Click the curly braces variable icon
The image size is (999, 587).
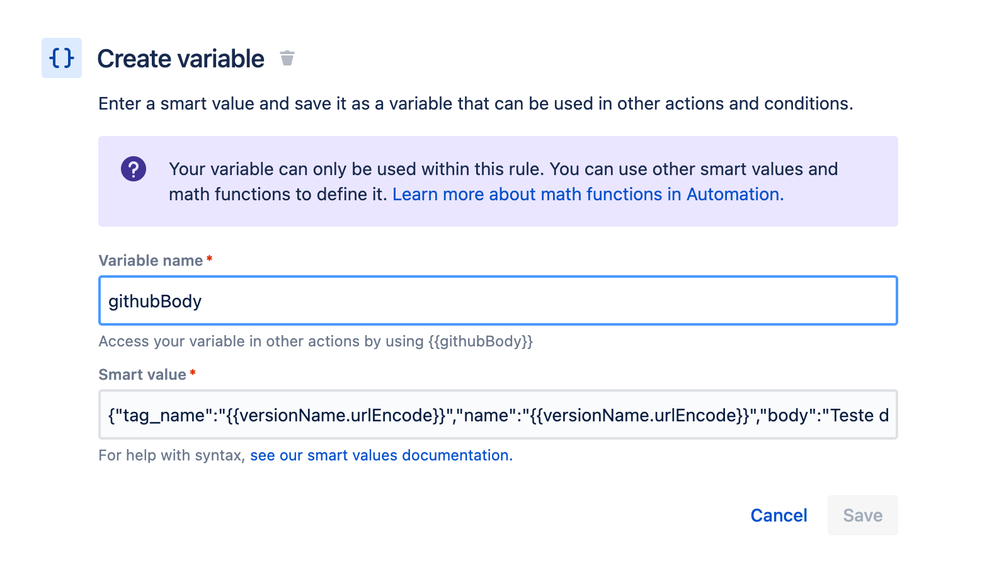62,58
